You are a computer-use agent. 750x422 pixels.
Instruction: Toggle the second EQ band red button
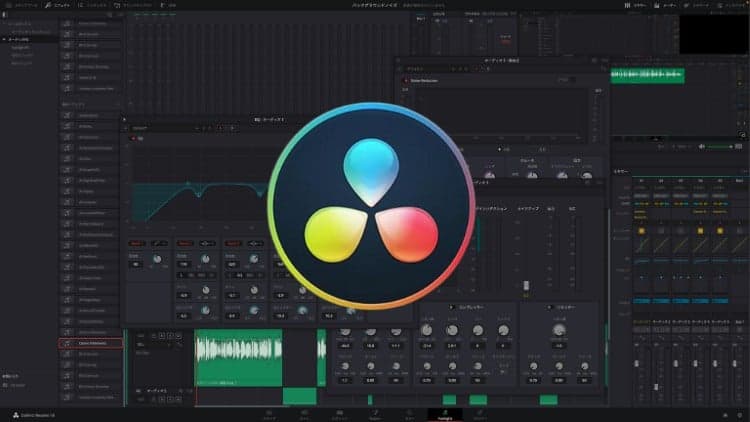[185, 243]
